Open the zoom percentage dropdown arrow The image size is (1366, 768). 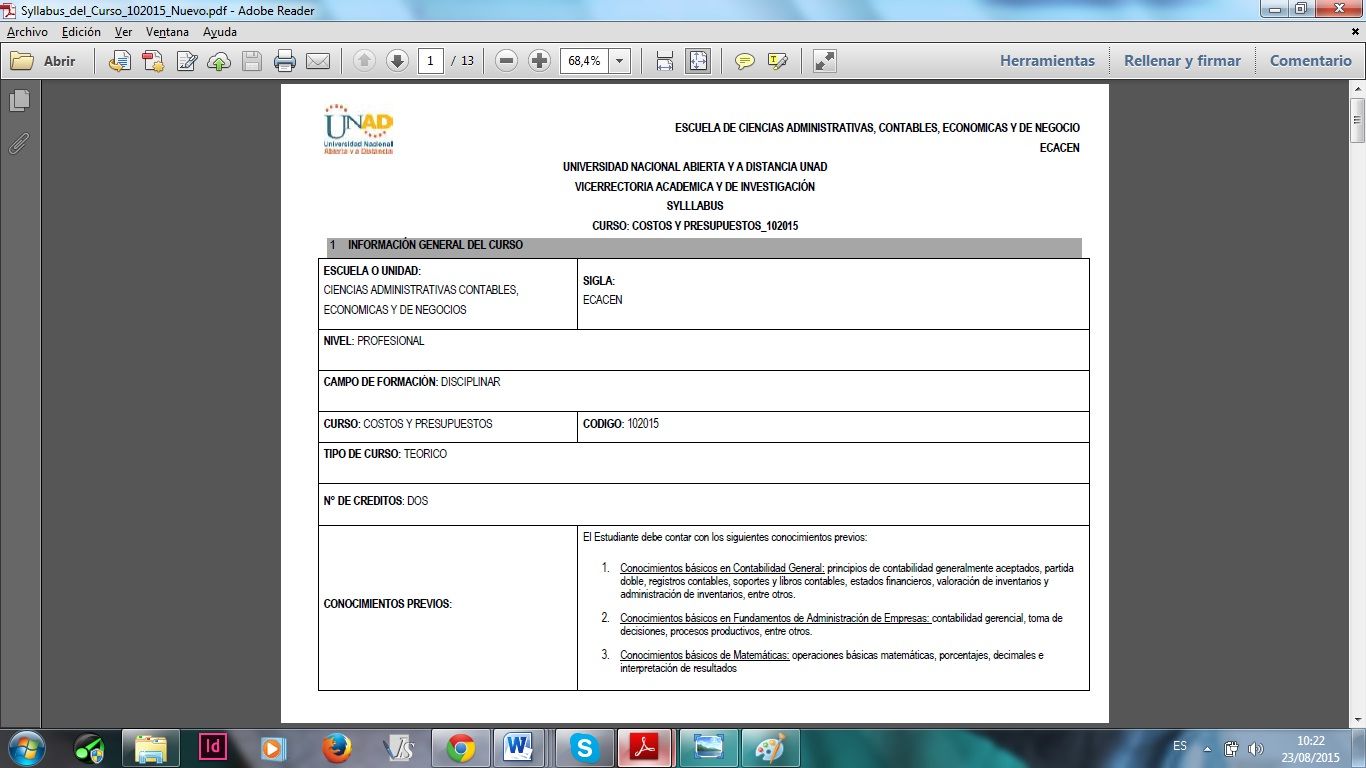click(620, 61)
